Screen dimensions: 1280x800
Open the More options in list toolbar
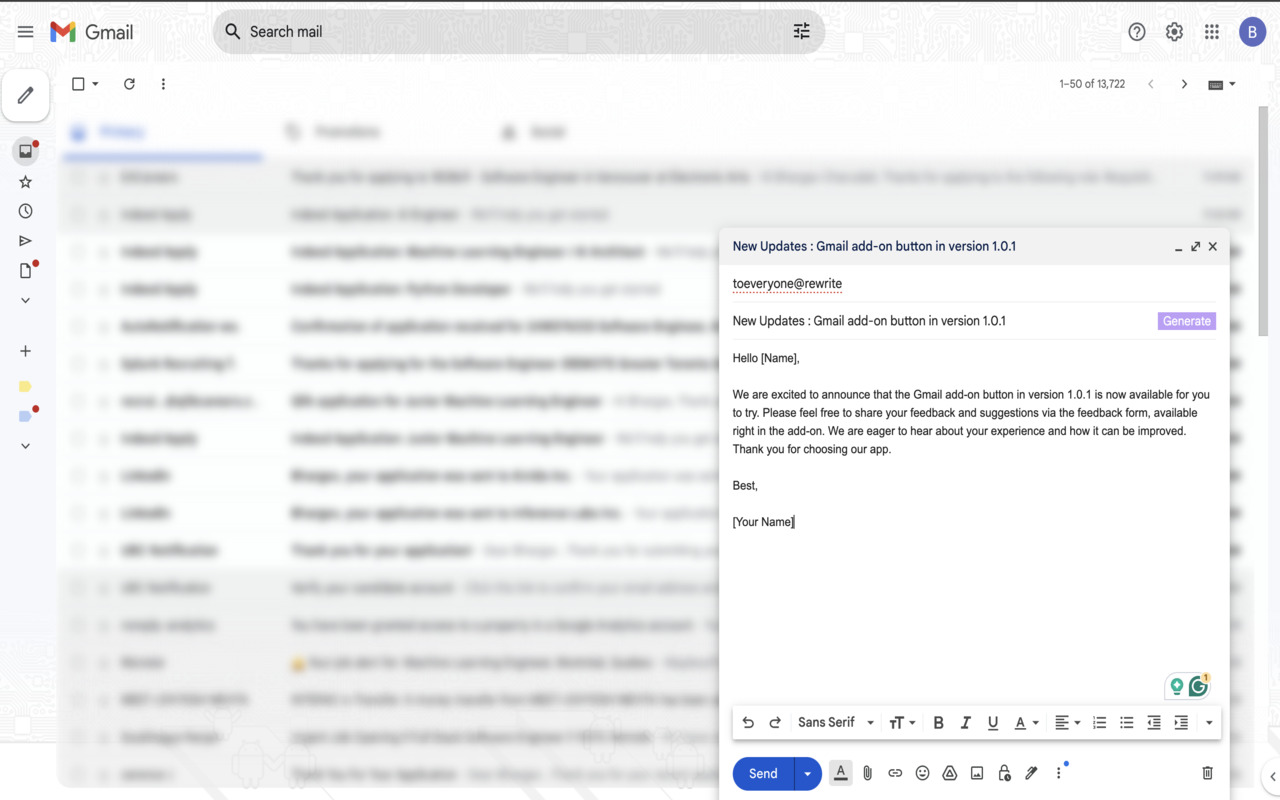[x=163, y=84]
